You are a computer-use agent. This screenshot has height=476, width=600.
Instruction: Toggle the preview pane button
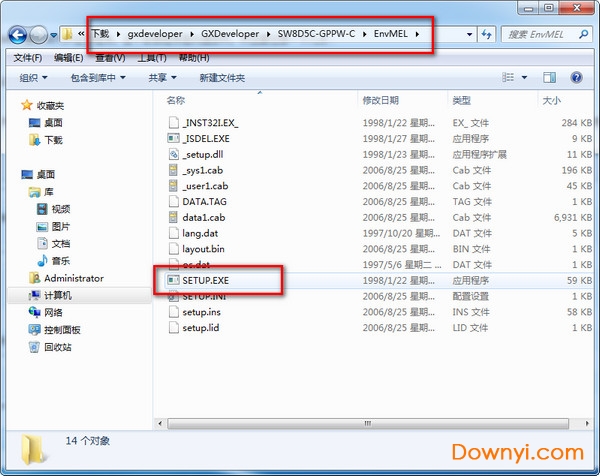[x=549, y=78]
